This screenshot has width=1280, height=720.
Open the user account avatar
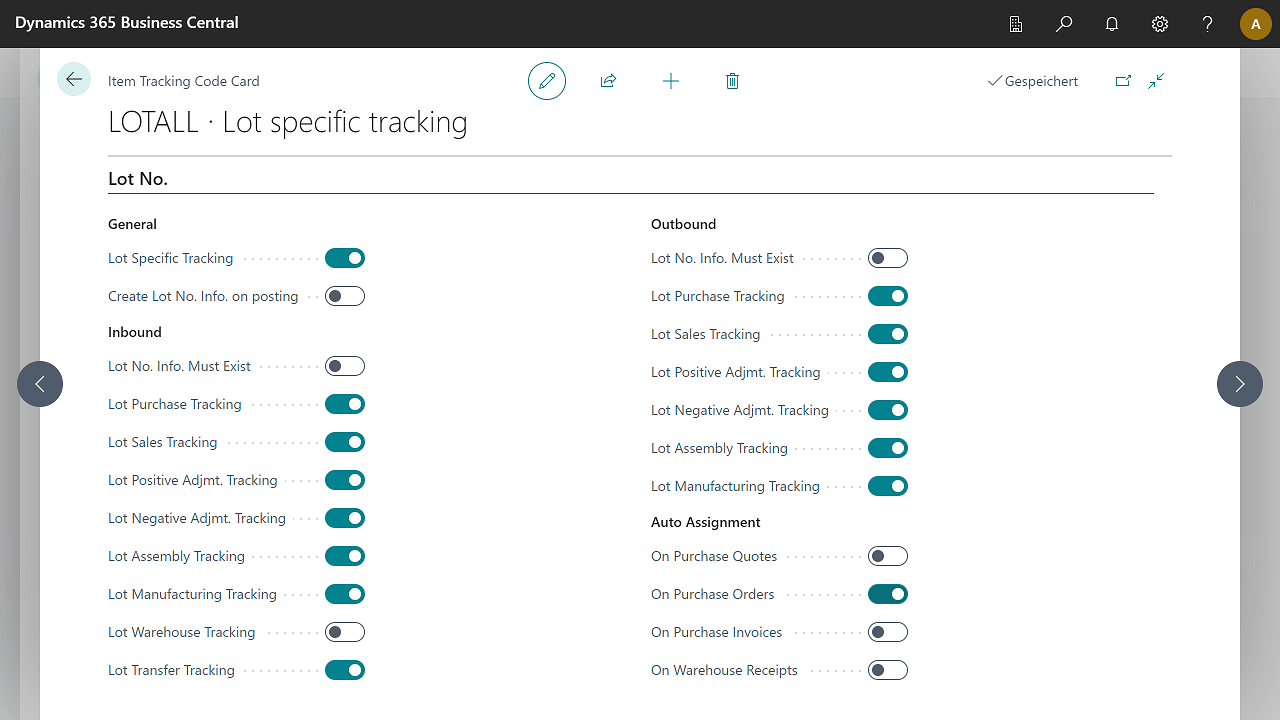coord(1256,24)
